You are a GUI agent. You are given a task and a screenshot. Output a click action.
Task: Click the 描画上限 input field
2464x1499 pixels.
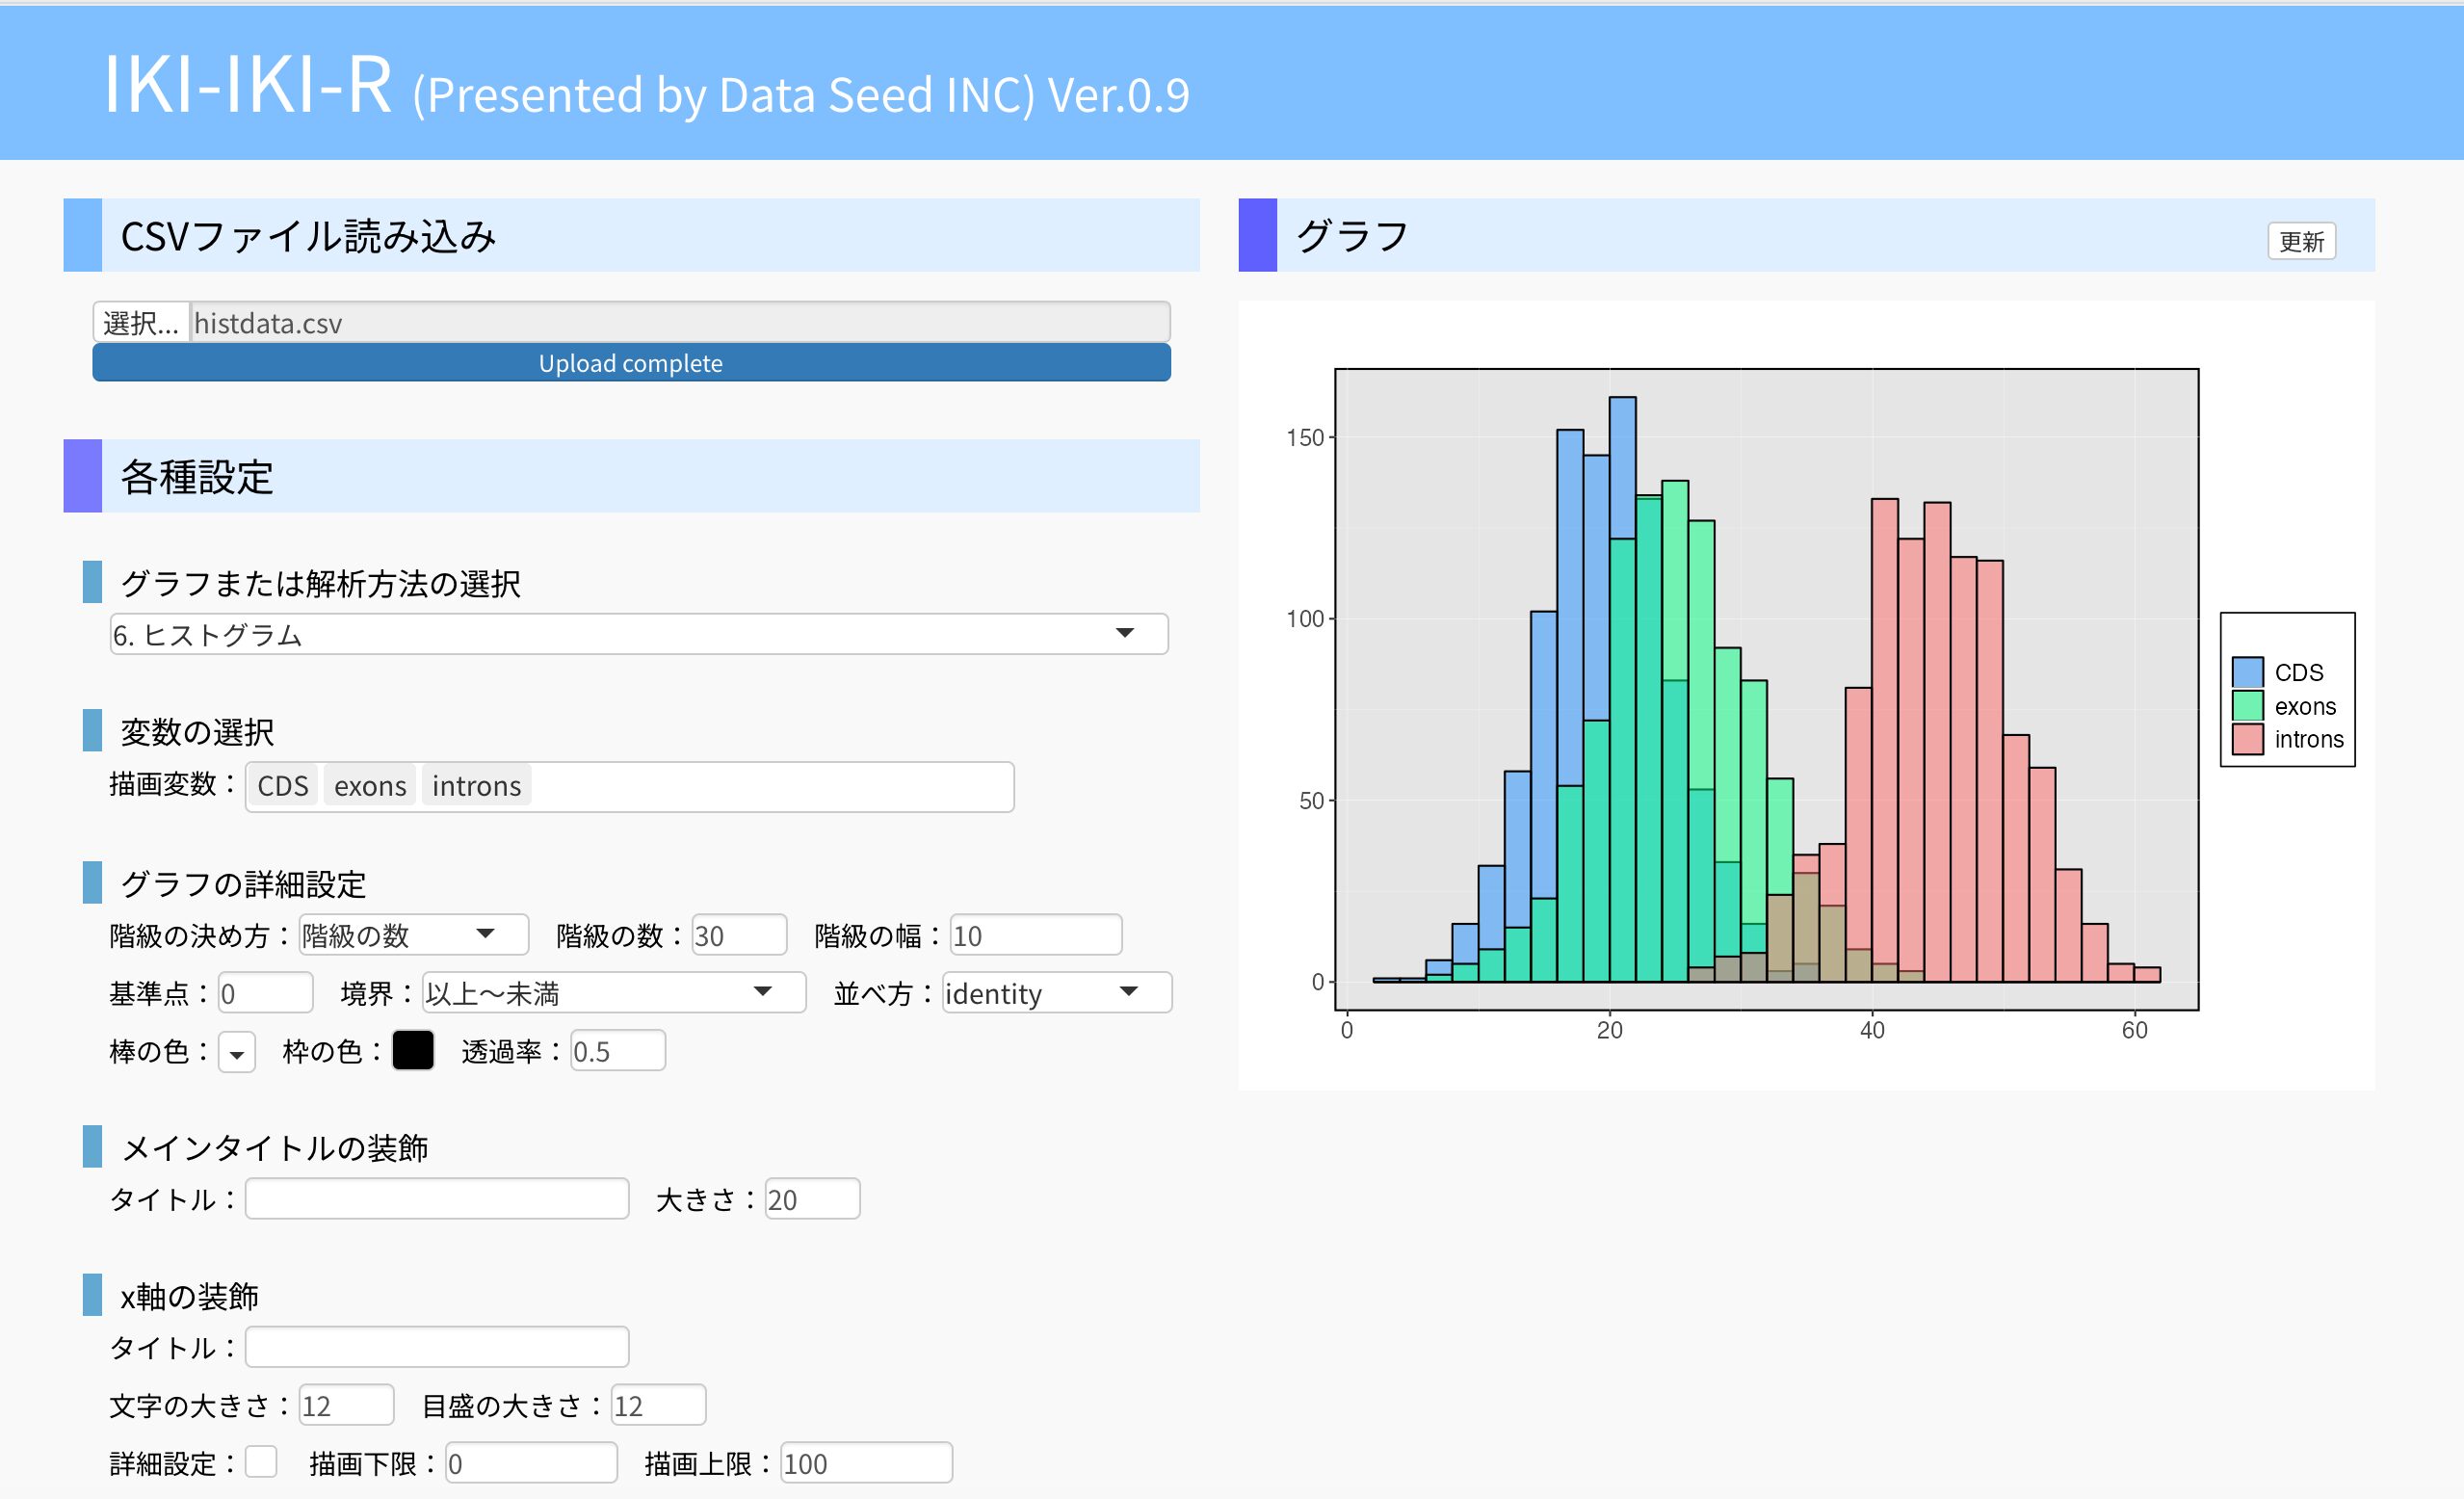pos(866,1463)
